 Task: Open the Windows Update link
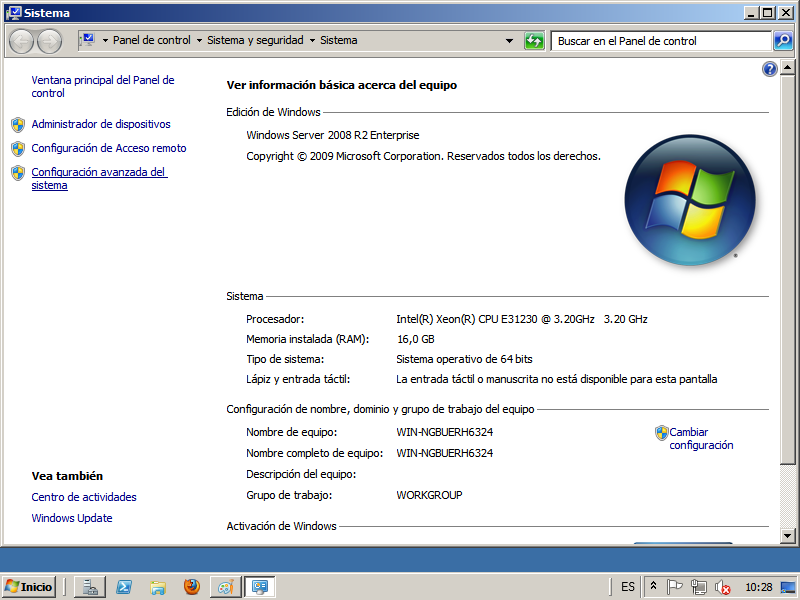(x=71, y=518)
